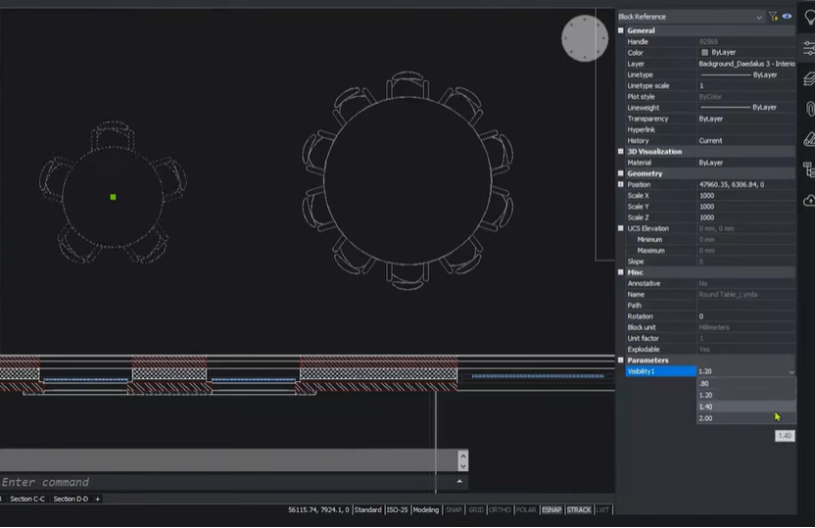Collapse the UCS Elevation row

click(x=621, y=228)
